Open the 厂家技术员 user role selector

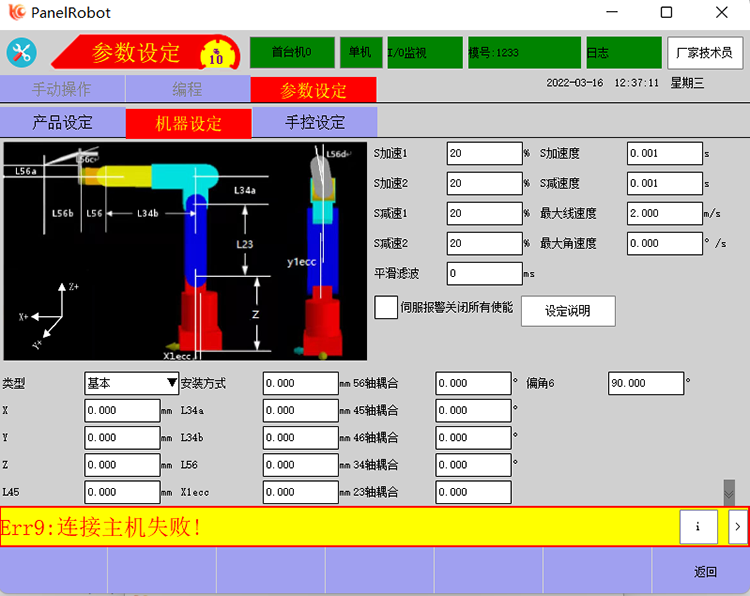(705, 52)
